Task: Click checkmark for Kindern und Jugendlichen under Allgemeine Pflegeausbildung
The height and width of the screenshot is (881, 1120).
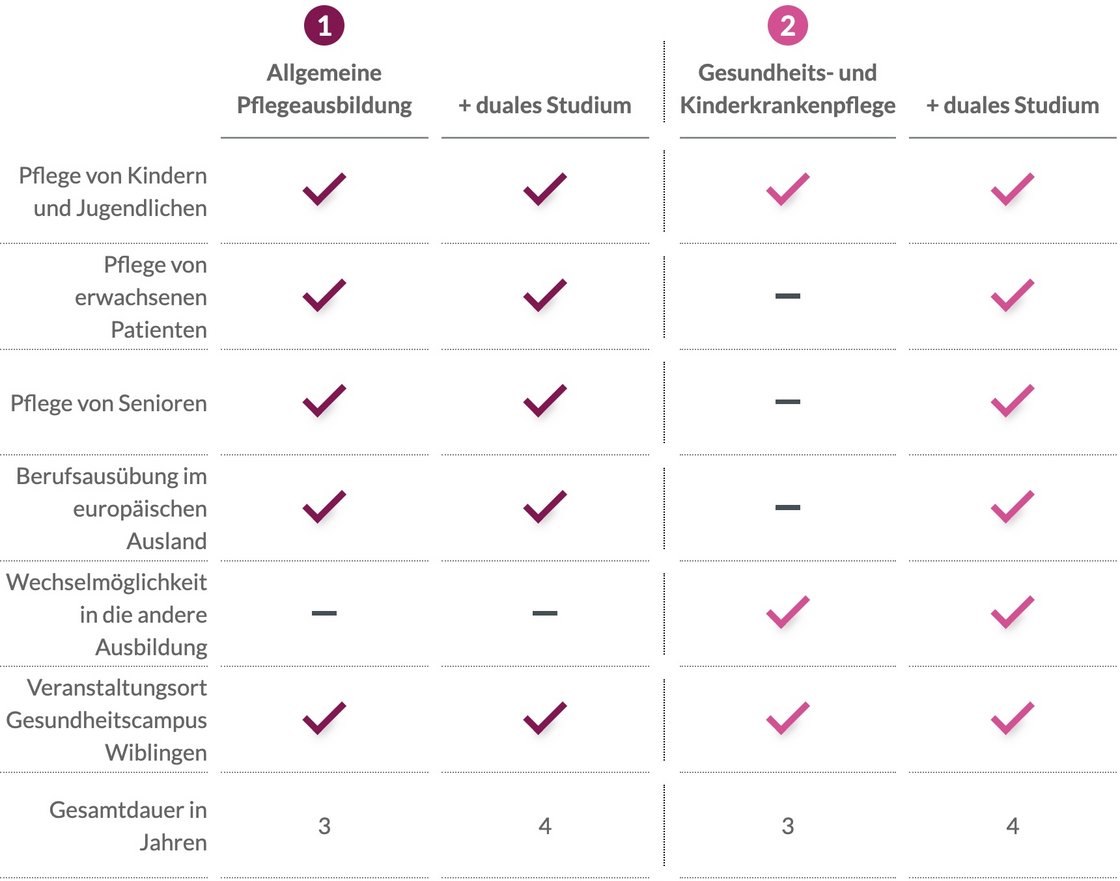Action: (x=324, y=189)
